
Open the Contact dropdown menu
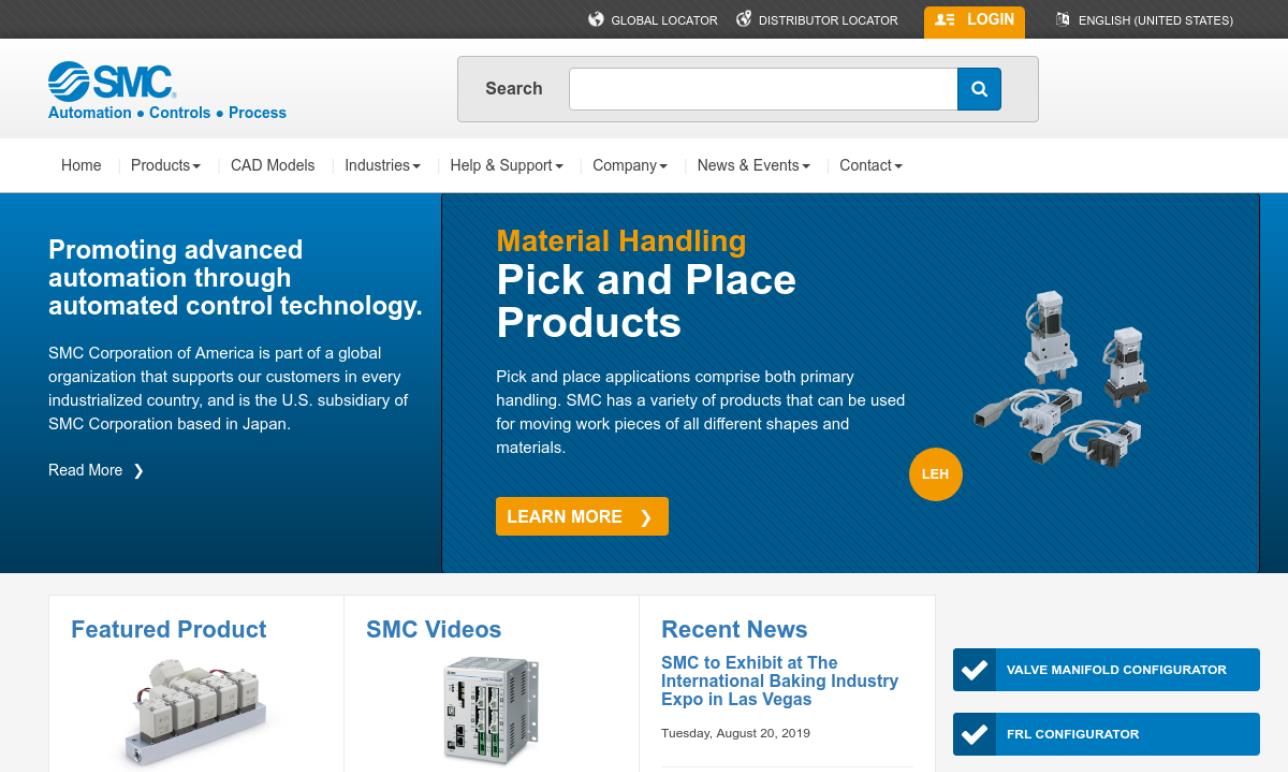tap(869, 165)
